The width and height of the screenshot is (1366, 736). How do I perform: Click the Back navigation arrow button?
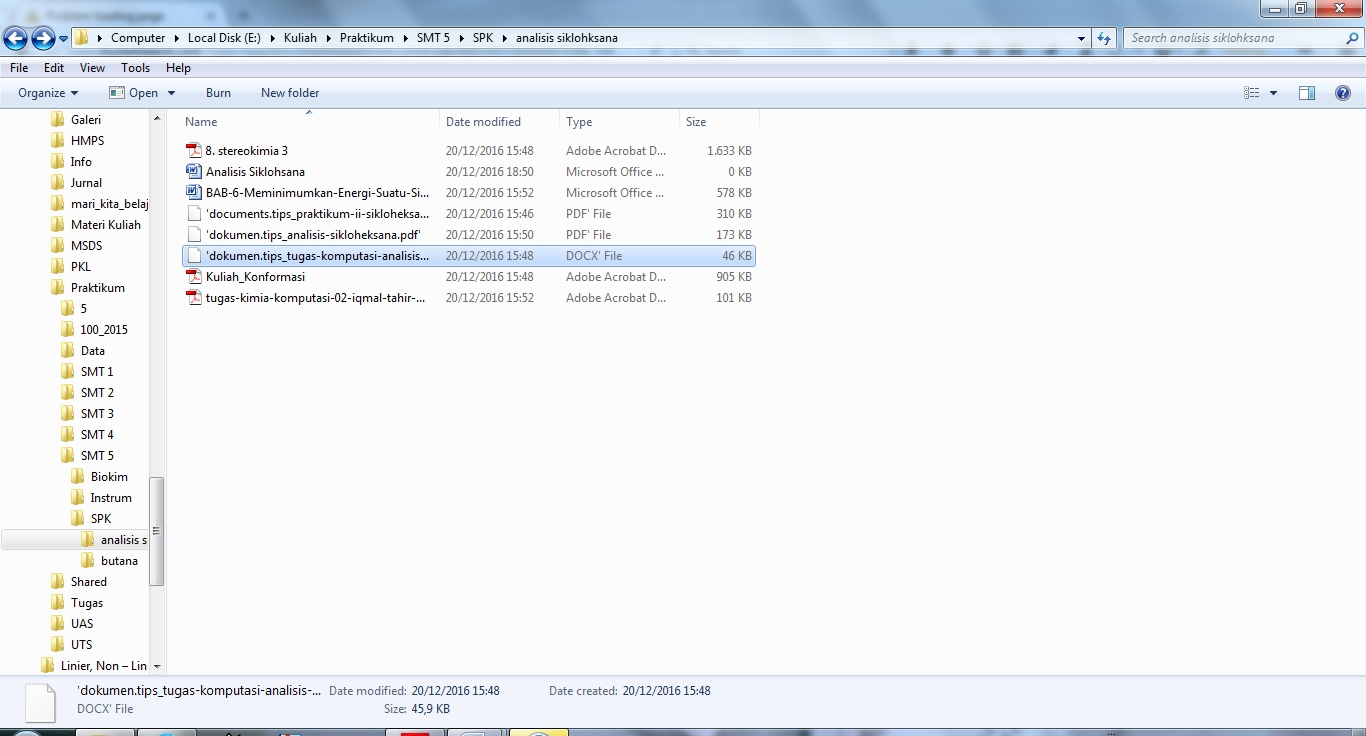coord(16,38)
